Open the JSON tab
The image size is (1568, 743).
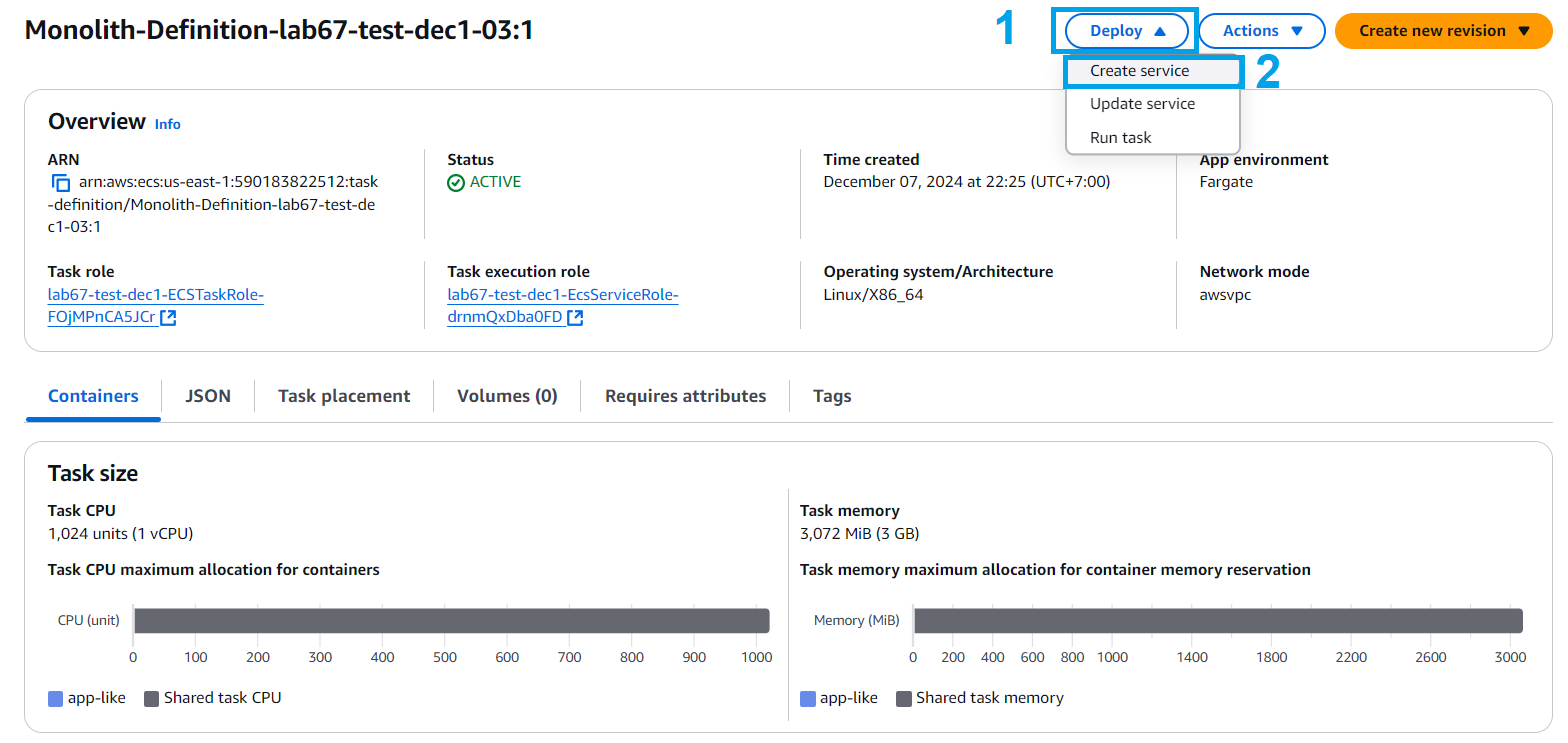[208, 396]
